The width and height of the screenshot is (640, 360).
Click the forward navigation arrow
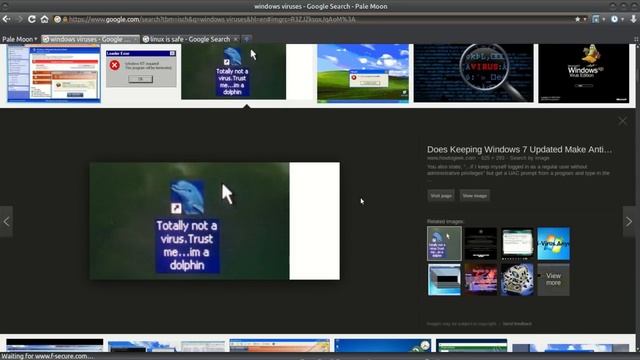[x=19, y=19]
